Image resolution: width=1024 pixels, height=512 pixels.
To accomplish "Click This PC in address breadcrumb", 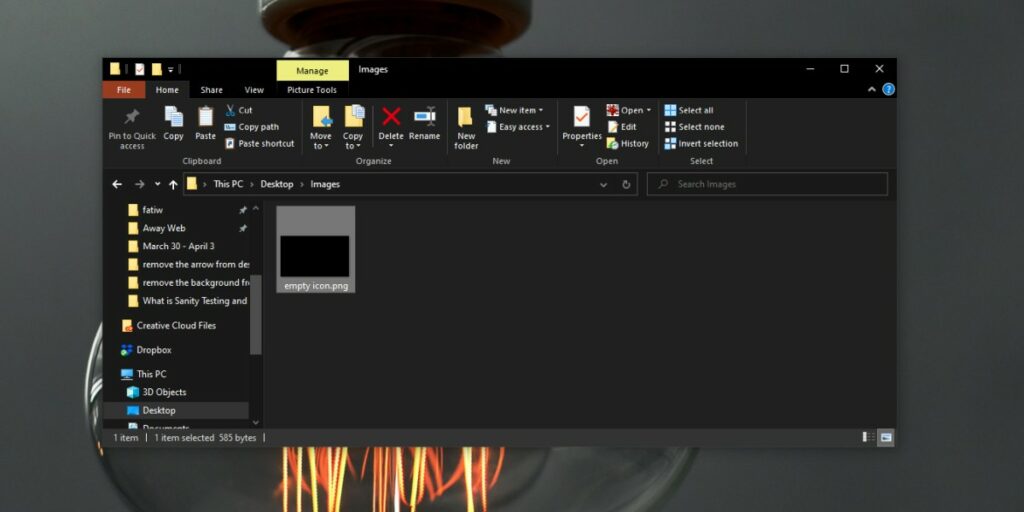I will click(x=228, y=184).
